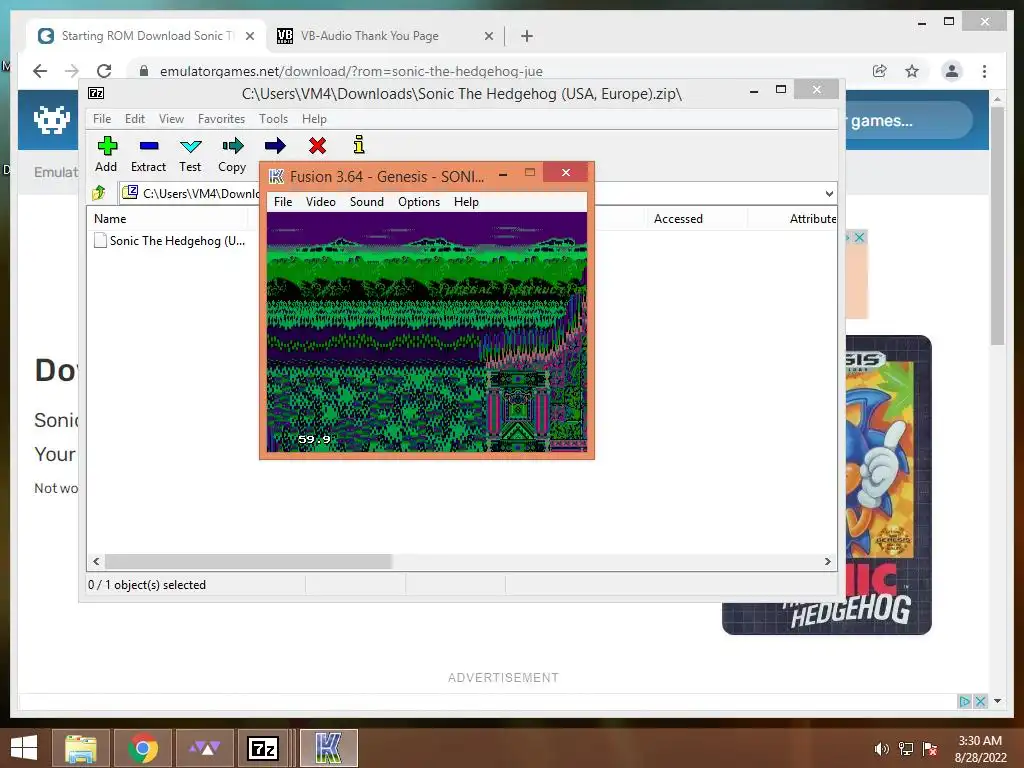Image resolution: width=1024 pixels, height=768 pixels.
Task: Open the Edit menu in 7-Zip
Action: [x=135, y=119]
